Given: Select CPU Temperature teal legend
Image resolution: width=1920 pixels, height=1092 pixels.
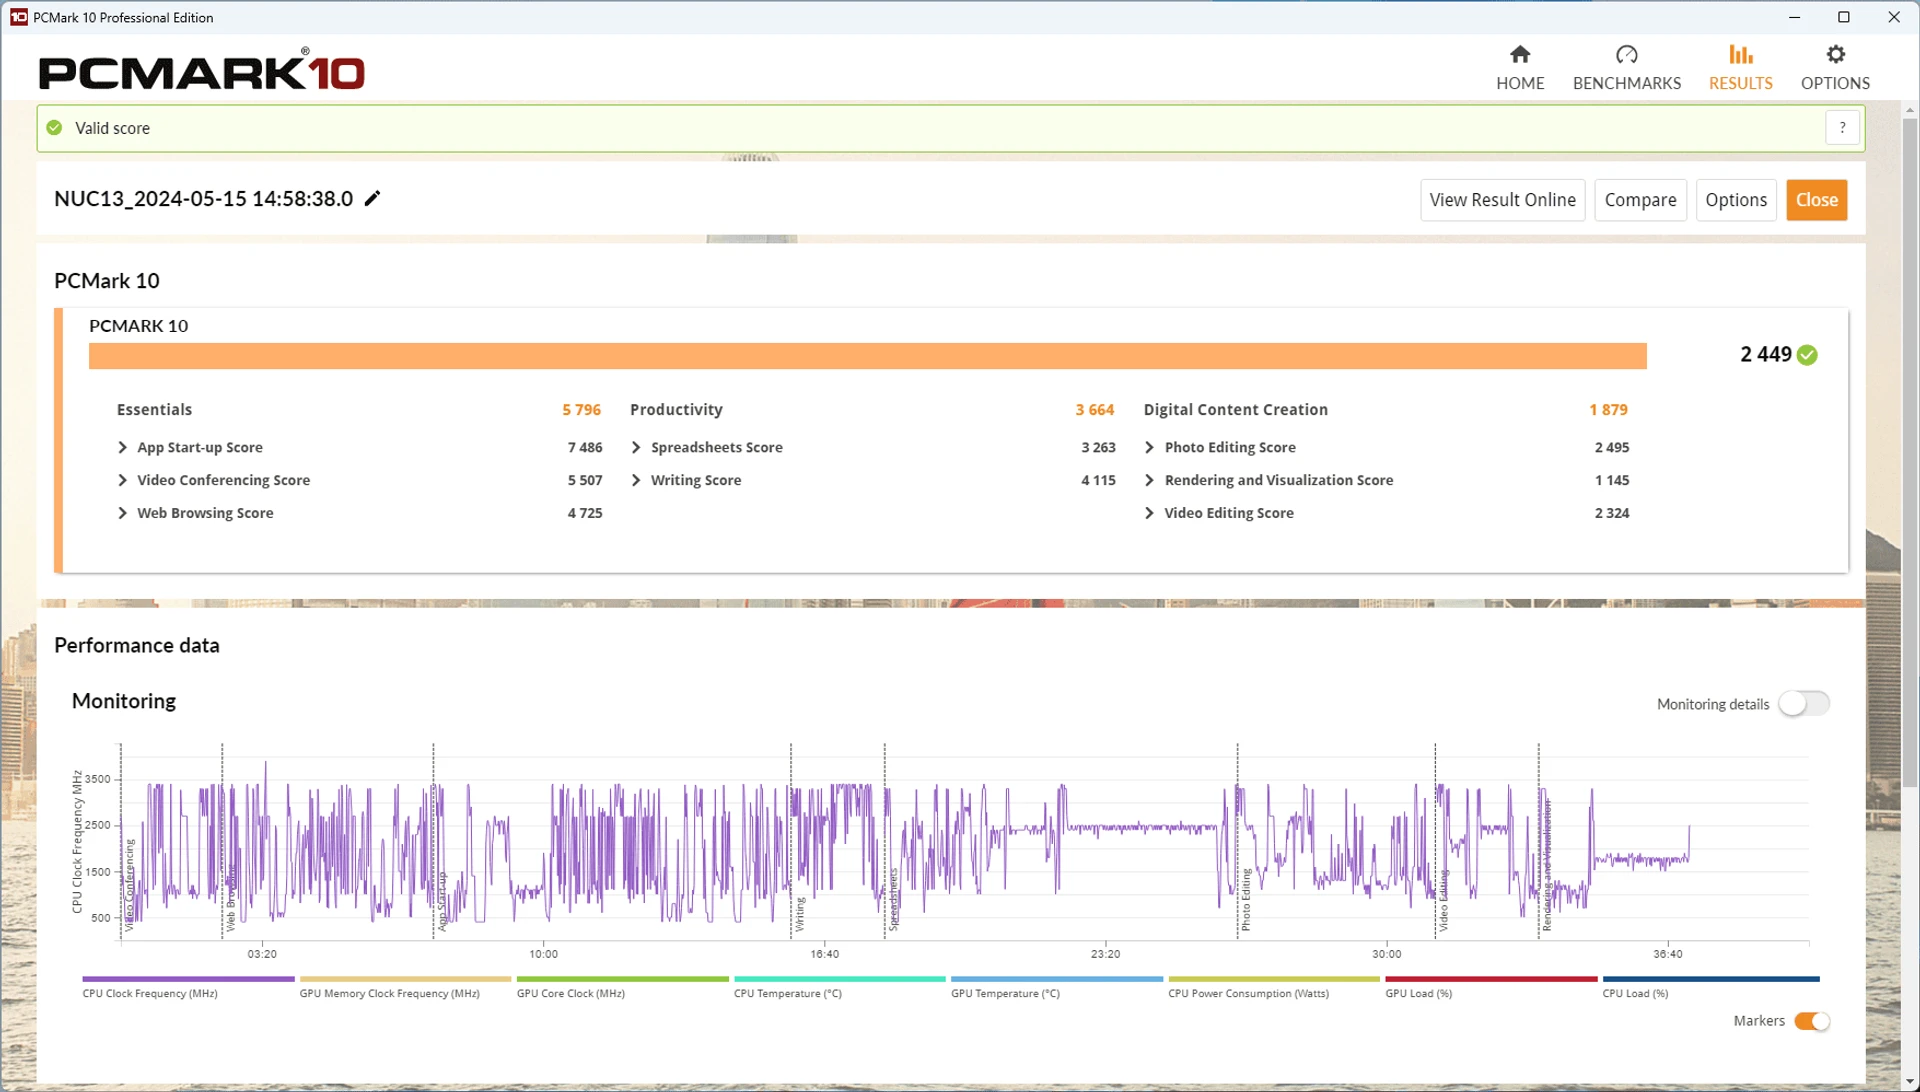Looking at the screenshot, I should tap(839, 987).
